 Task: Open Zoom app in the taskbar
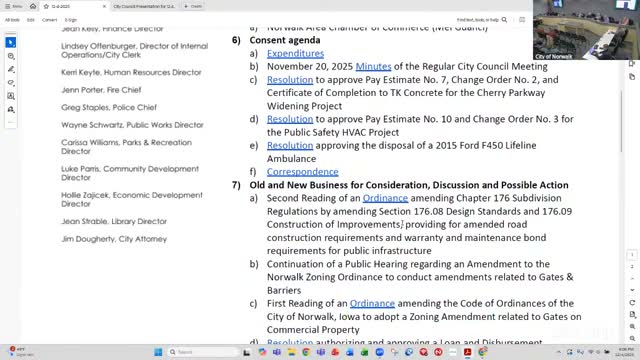[x=380, y=352]
